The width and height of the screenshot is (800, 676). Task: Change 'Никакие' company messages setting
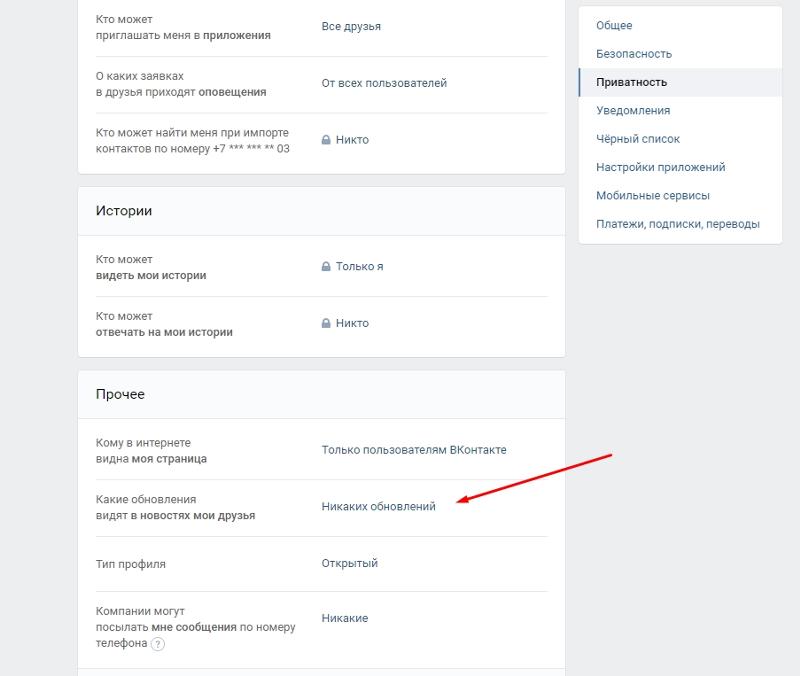[x=344, y=617]
